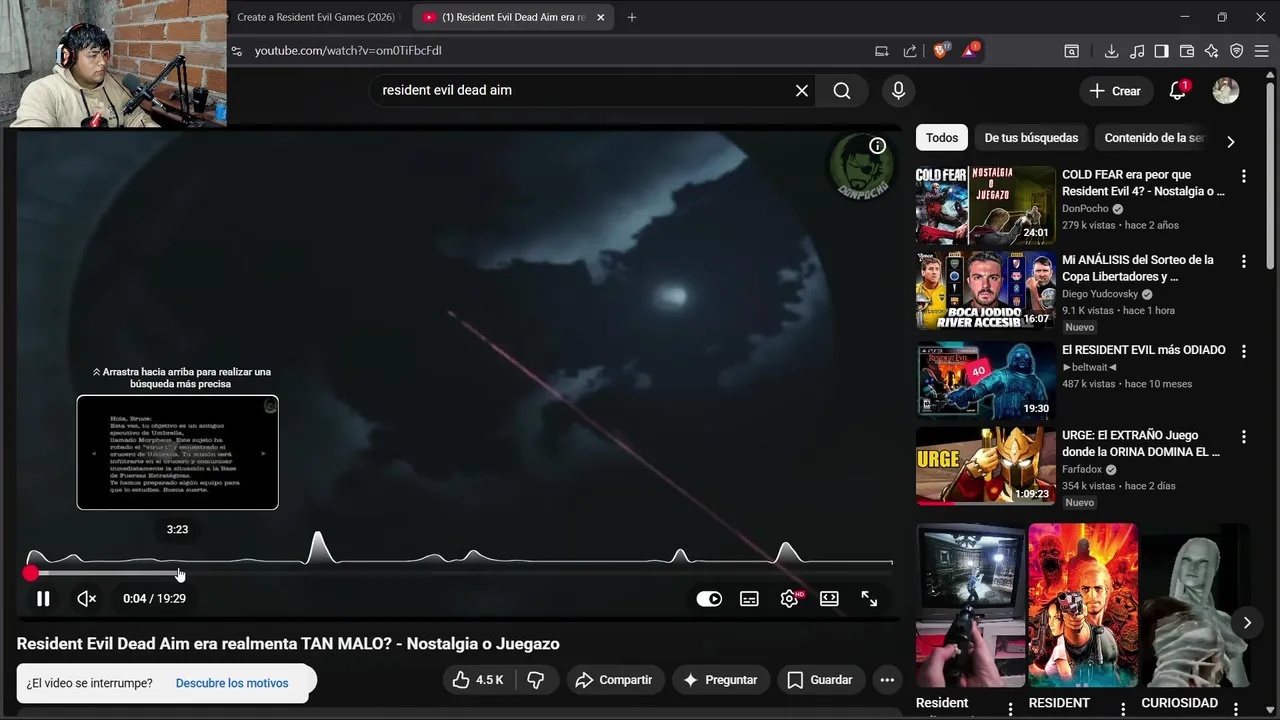Image resolution: width=1280 pixels, height=720 pixels.
Task: Open the COLD FEAR video thumbnail
Action: click(985, 205)
